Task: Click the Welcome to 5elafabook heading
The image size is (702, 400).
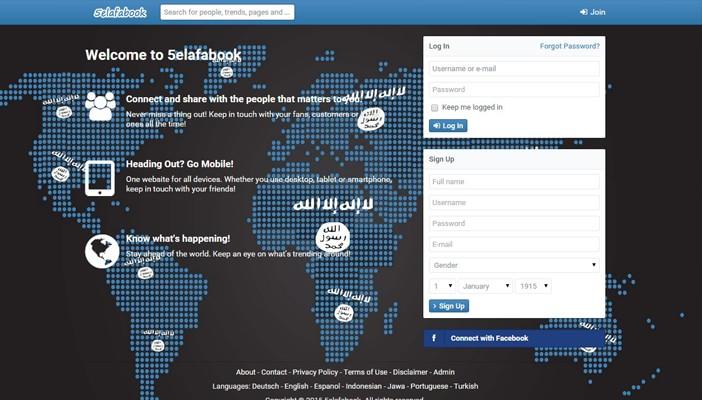Action: point(163,55)
